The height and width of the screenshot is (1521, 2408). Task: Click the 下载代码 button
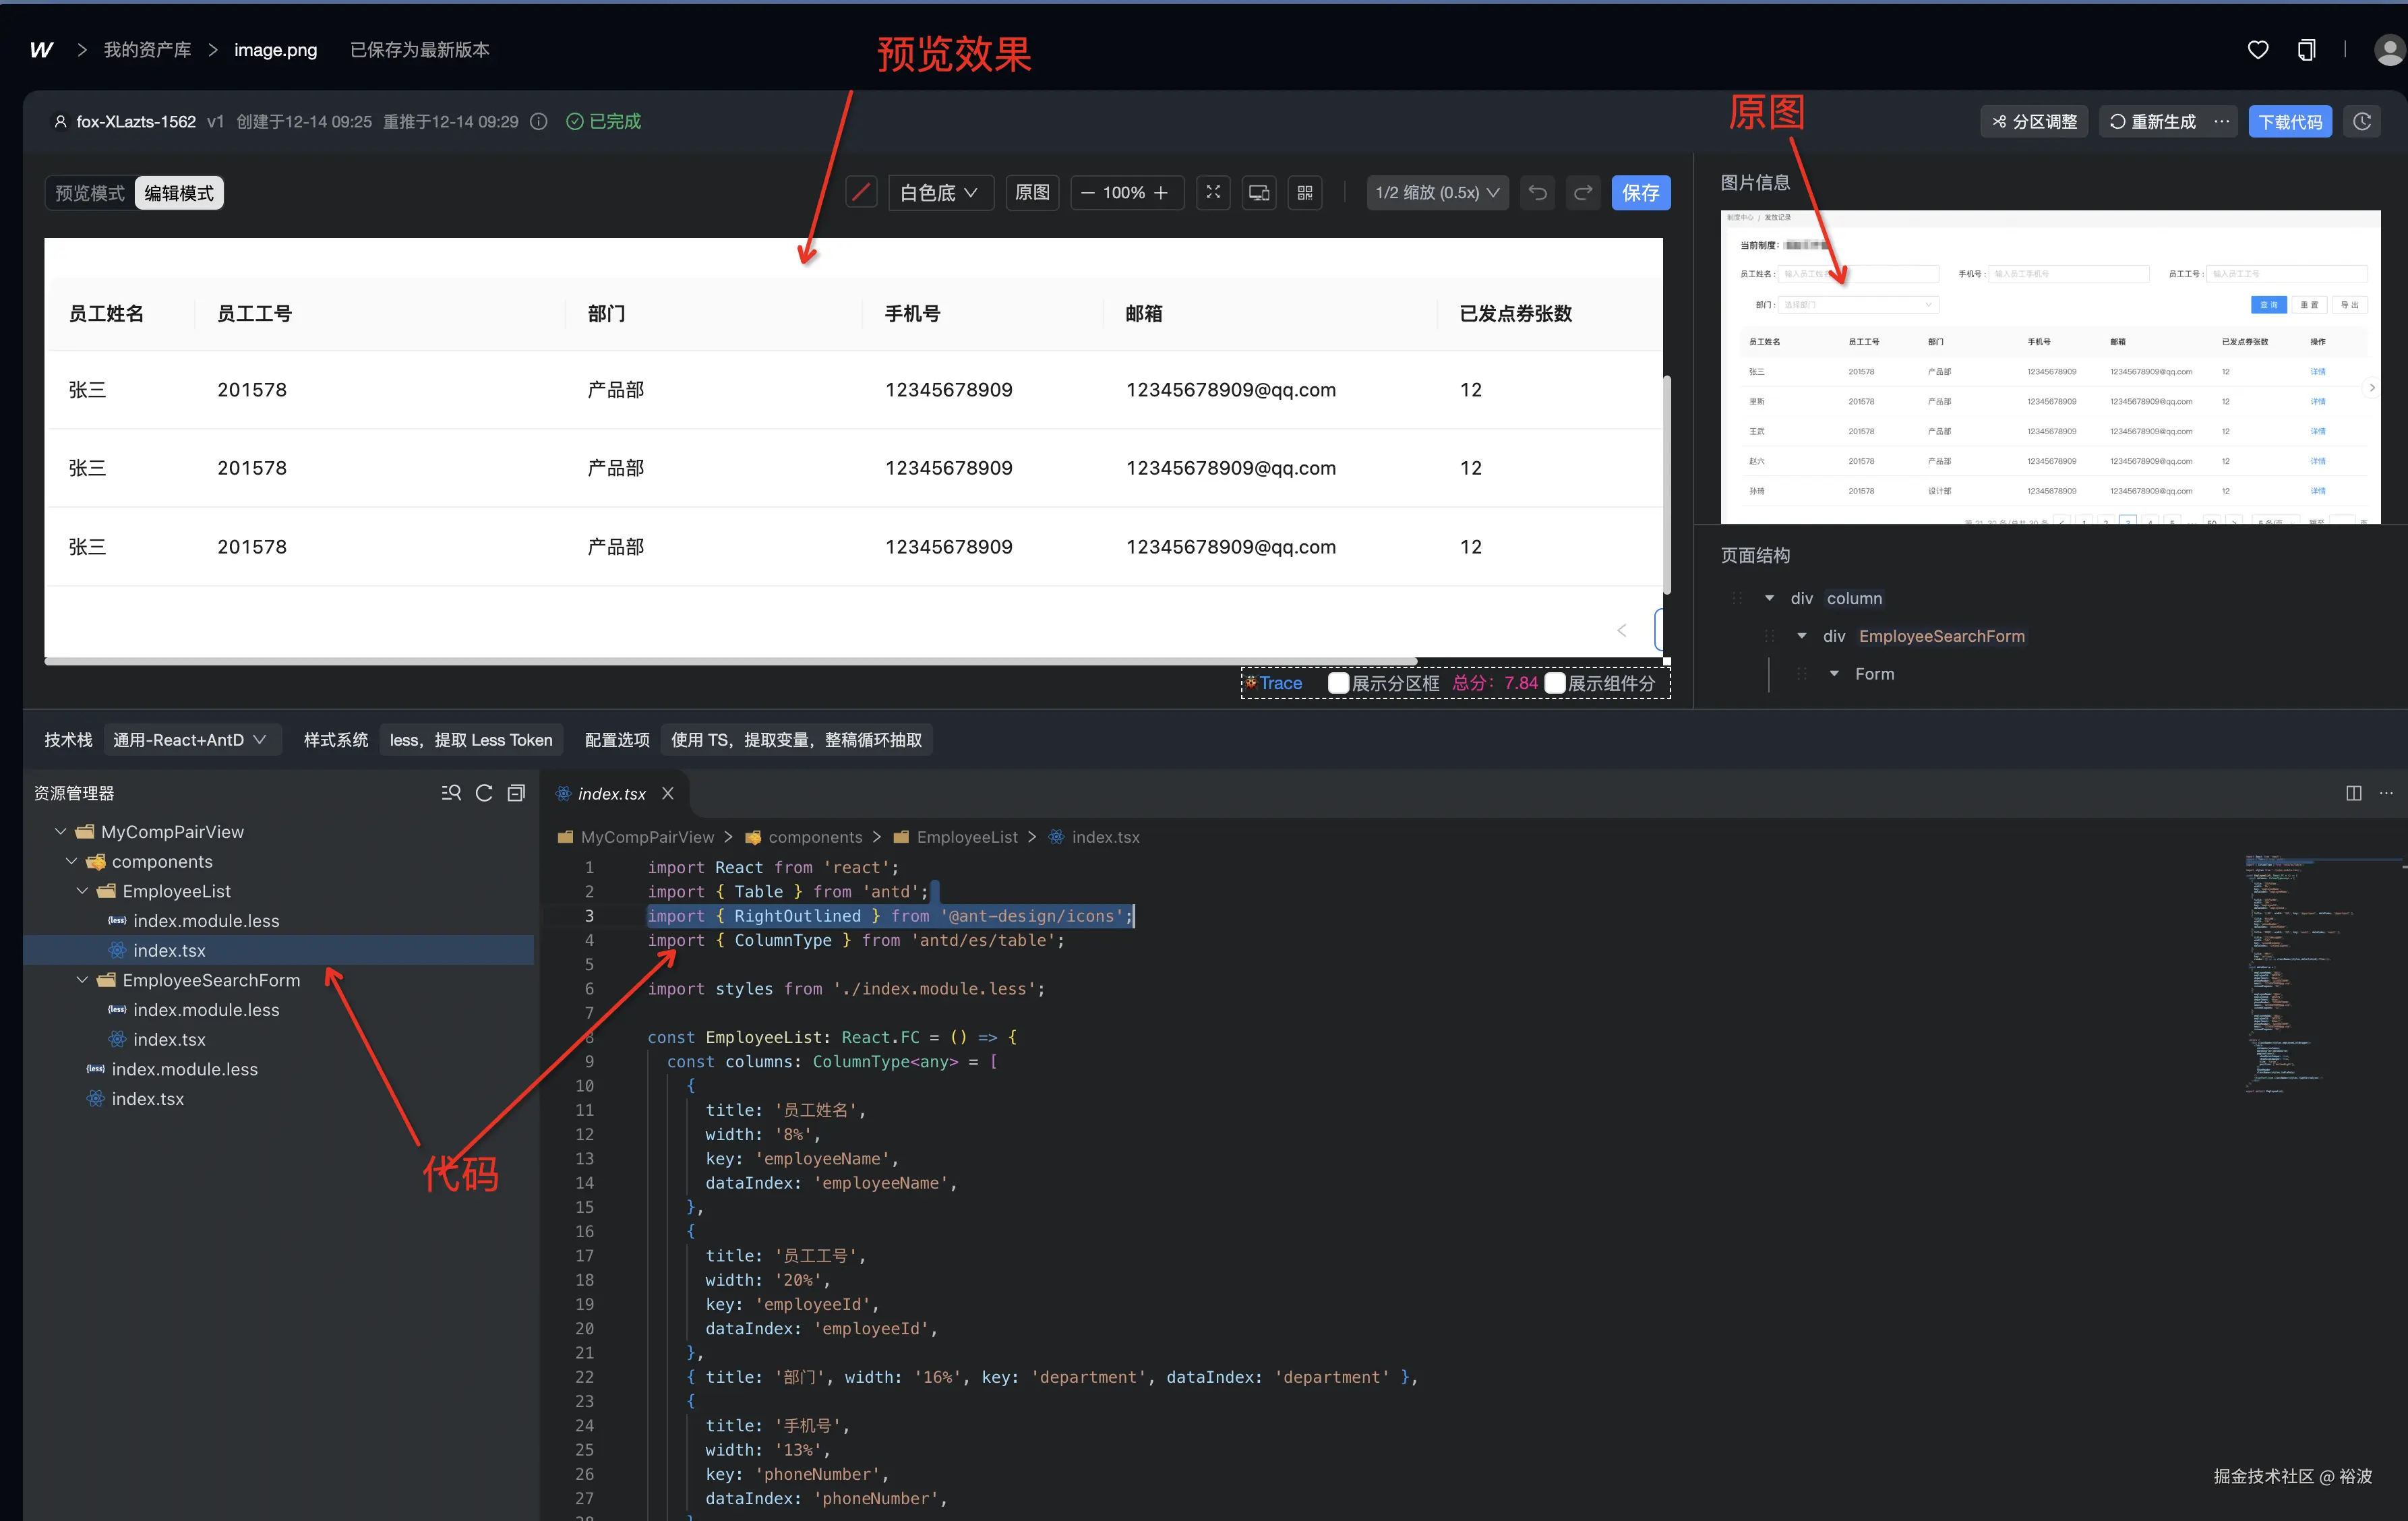[x=2290, y=121]
